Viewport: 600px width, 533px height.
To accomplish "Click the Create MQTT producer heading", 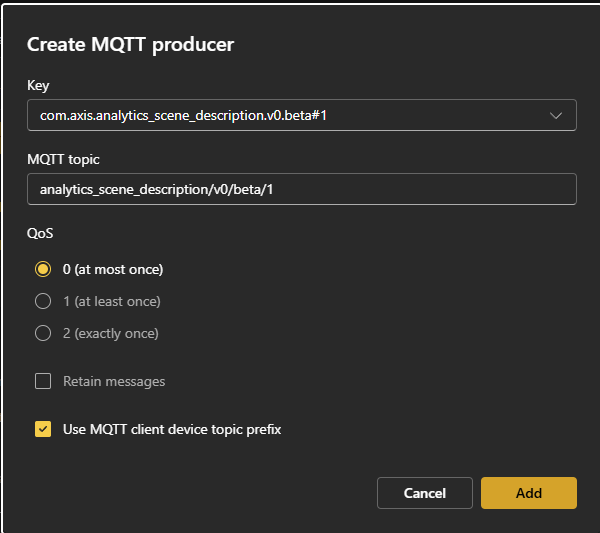I will (130, 45).
